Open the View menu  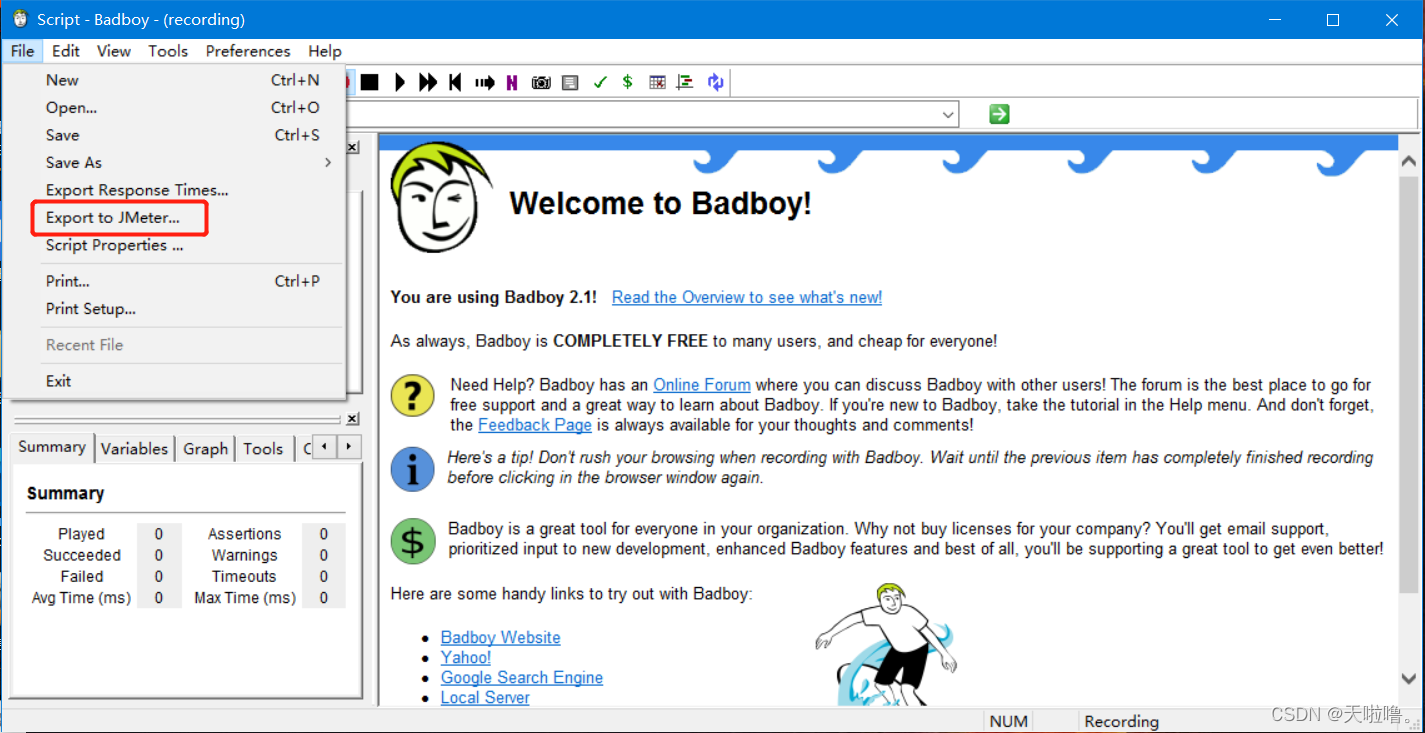(114, 51)
